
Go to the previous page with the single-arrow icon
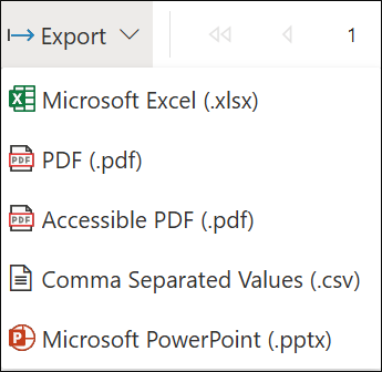[x=287, y=35]
